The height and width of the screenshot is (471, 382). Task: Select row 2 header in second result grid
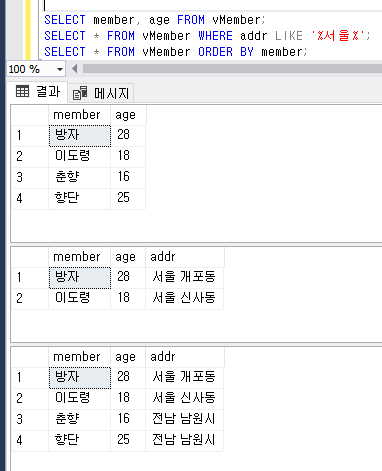point(30,298)
